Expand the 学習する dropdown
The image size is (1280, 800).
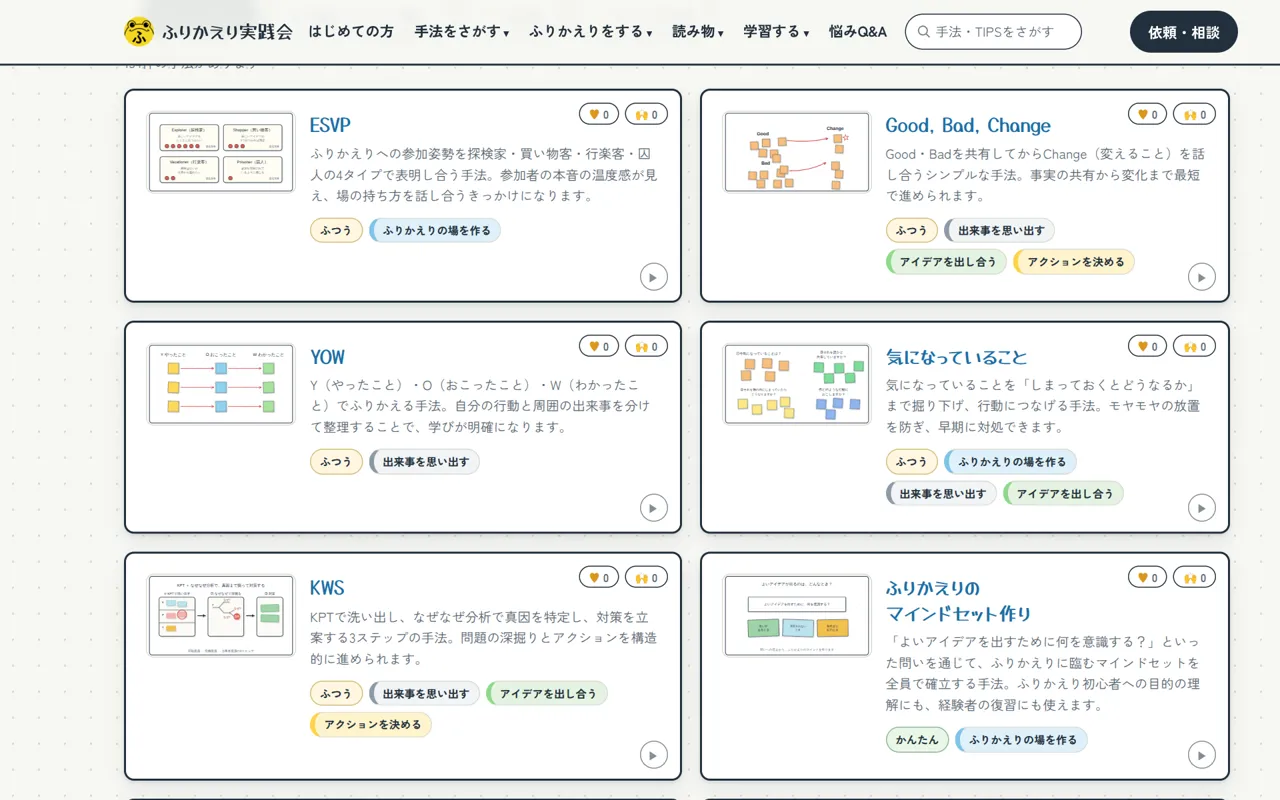click(776, 32)
